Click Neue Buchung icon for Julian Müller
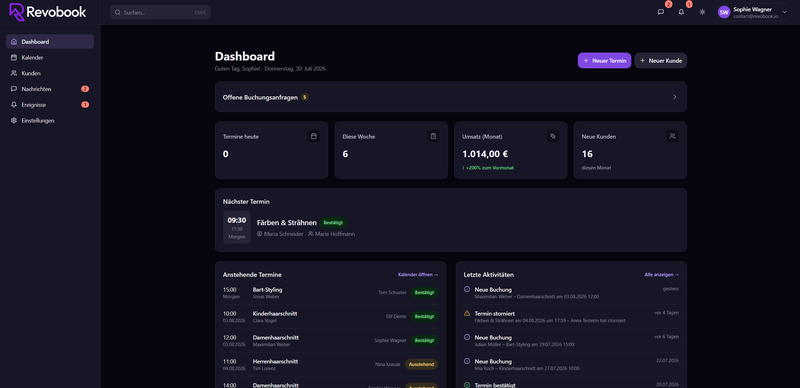Viewport: 800px width, 388px height. [x=467, y=337]
